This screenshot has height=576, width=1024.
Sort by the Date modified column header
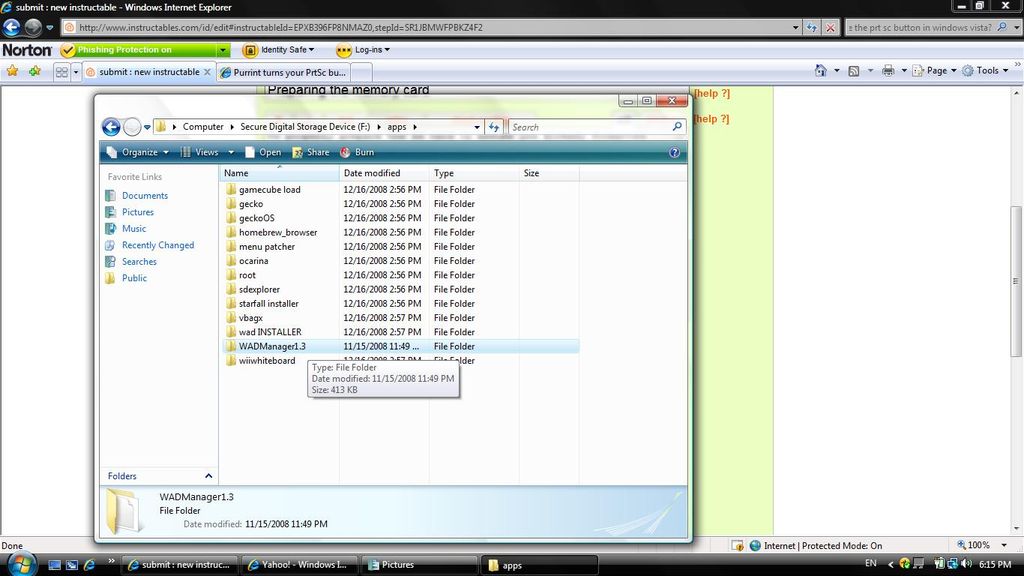pos(384,173)
